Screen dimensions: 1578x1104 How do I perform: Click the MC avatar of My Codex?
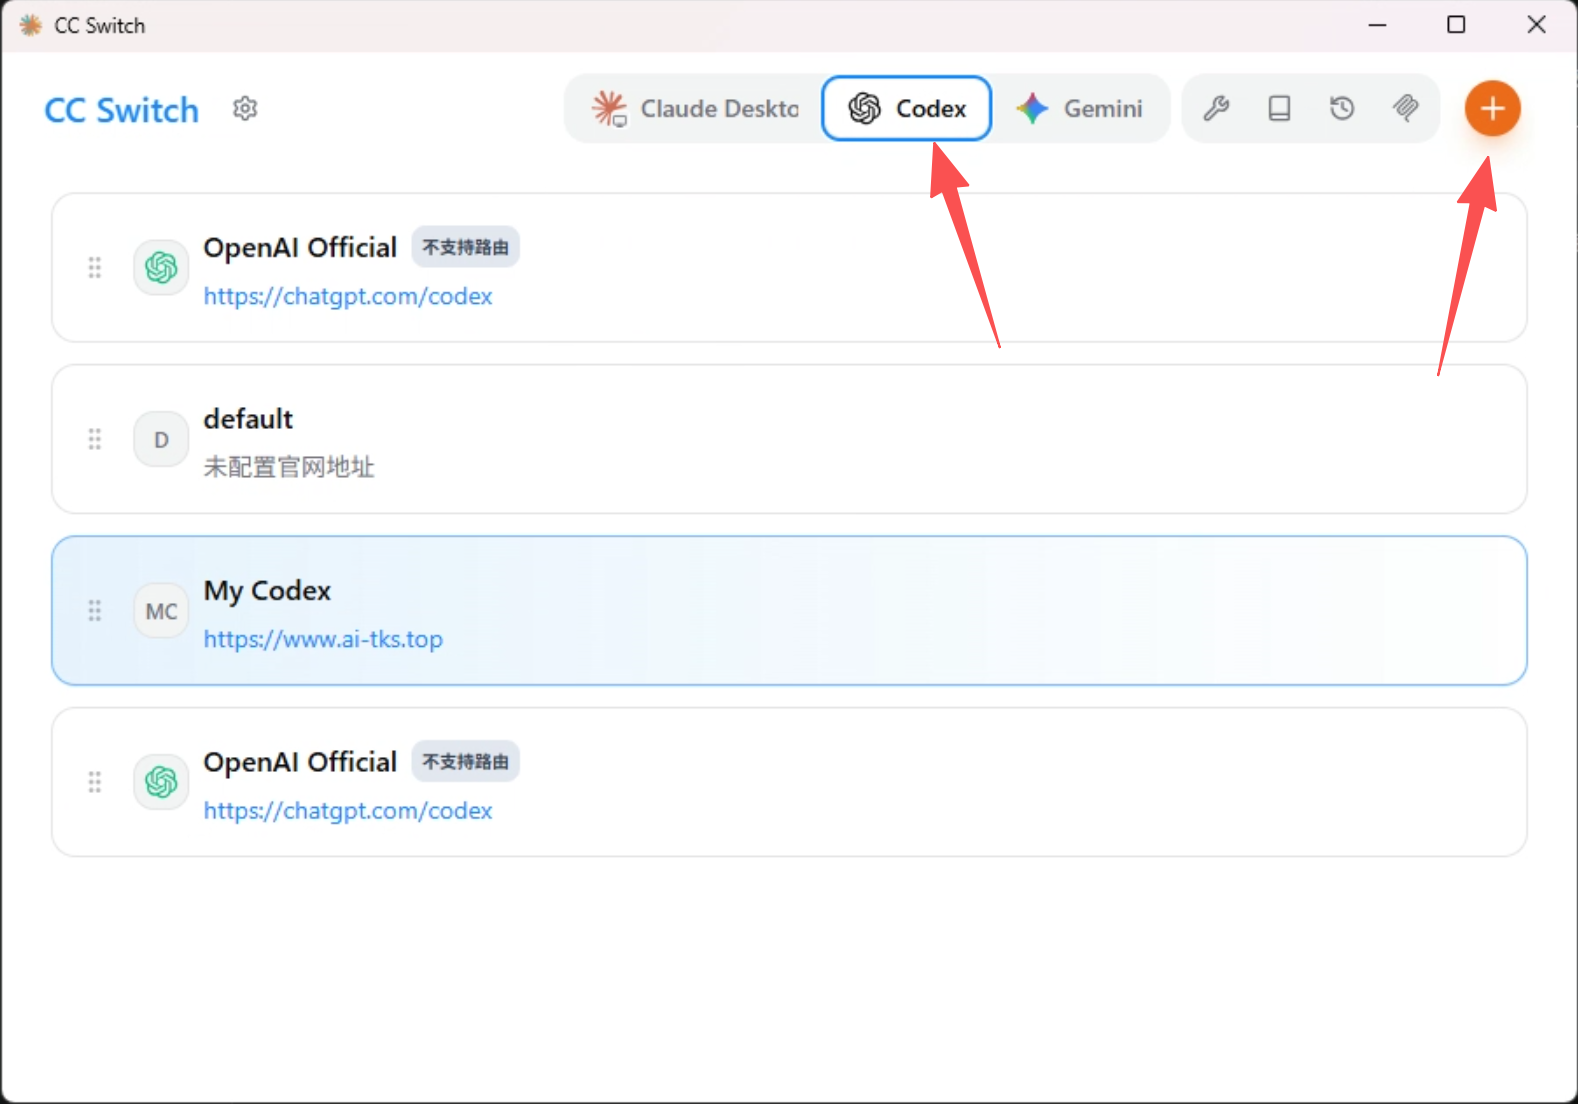[x=161, y=611]
